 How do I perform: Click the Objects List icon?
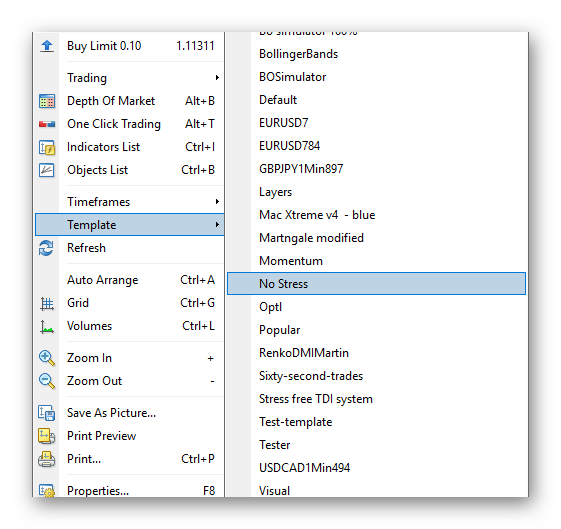pos(47,170)
